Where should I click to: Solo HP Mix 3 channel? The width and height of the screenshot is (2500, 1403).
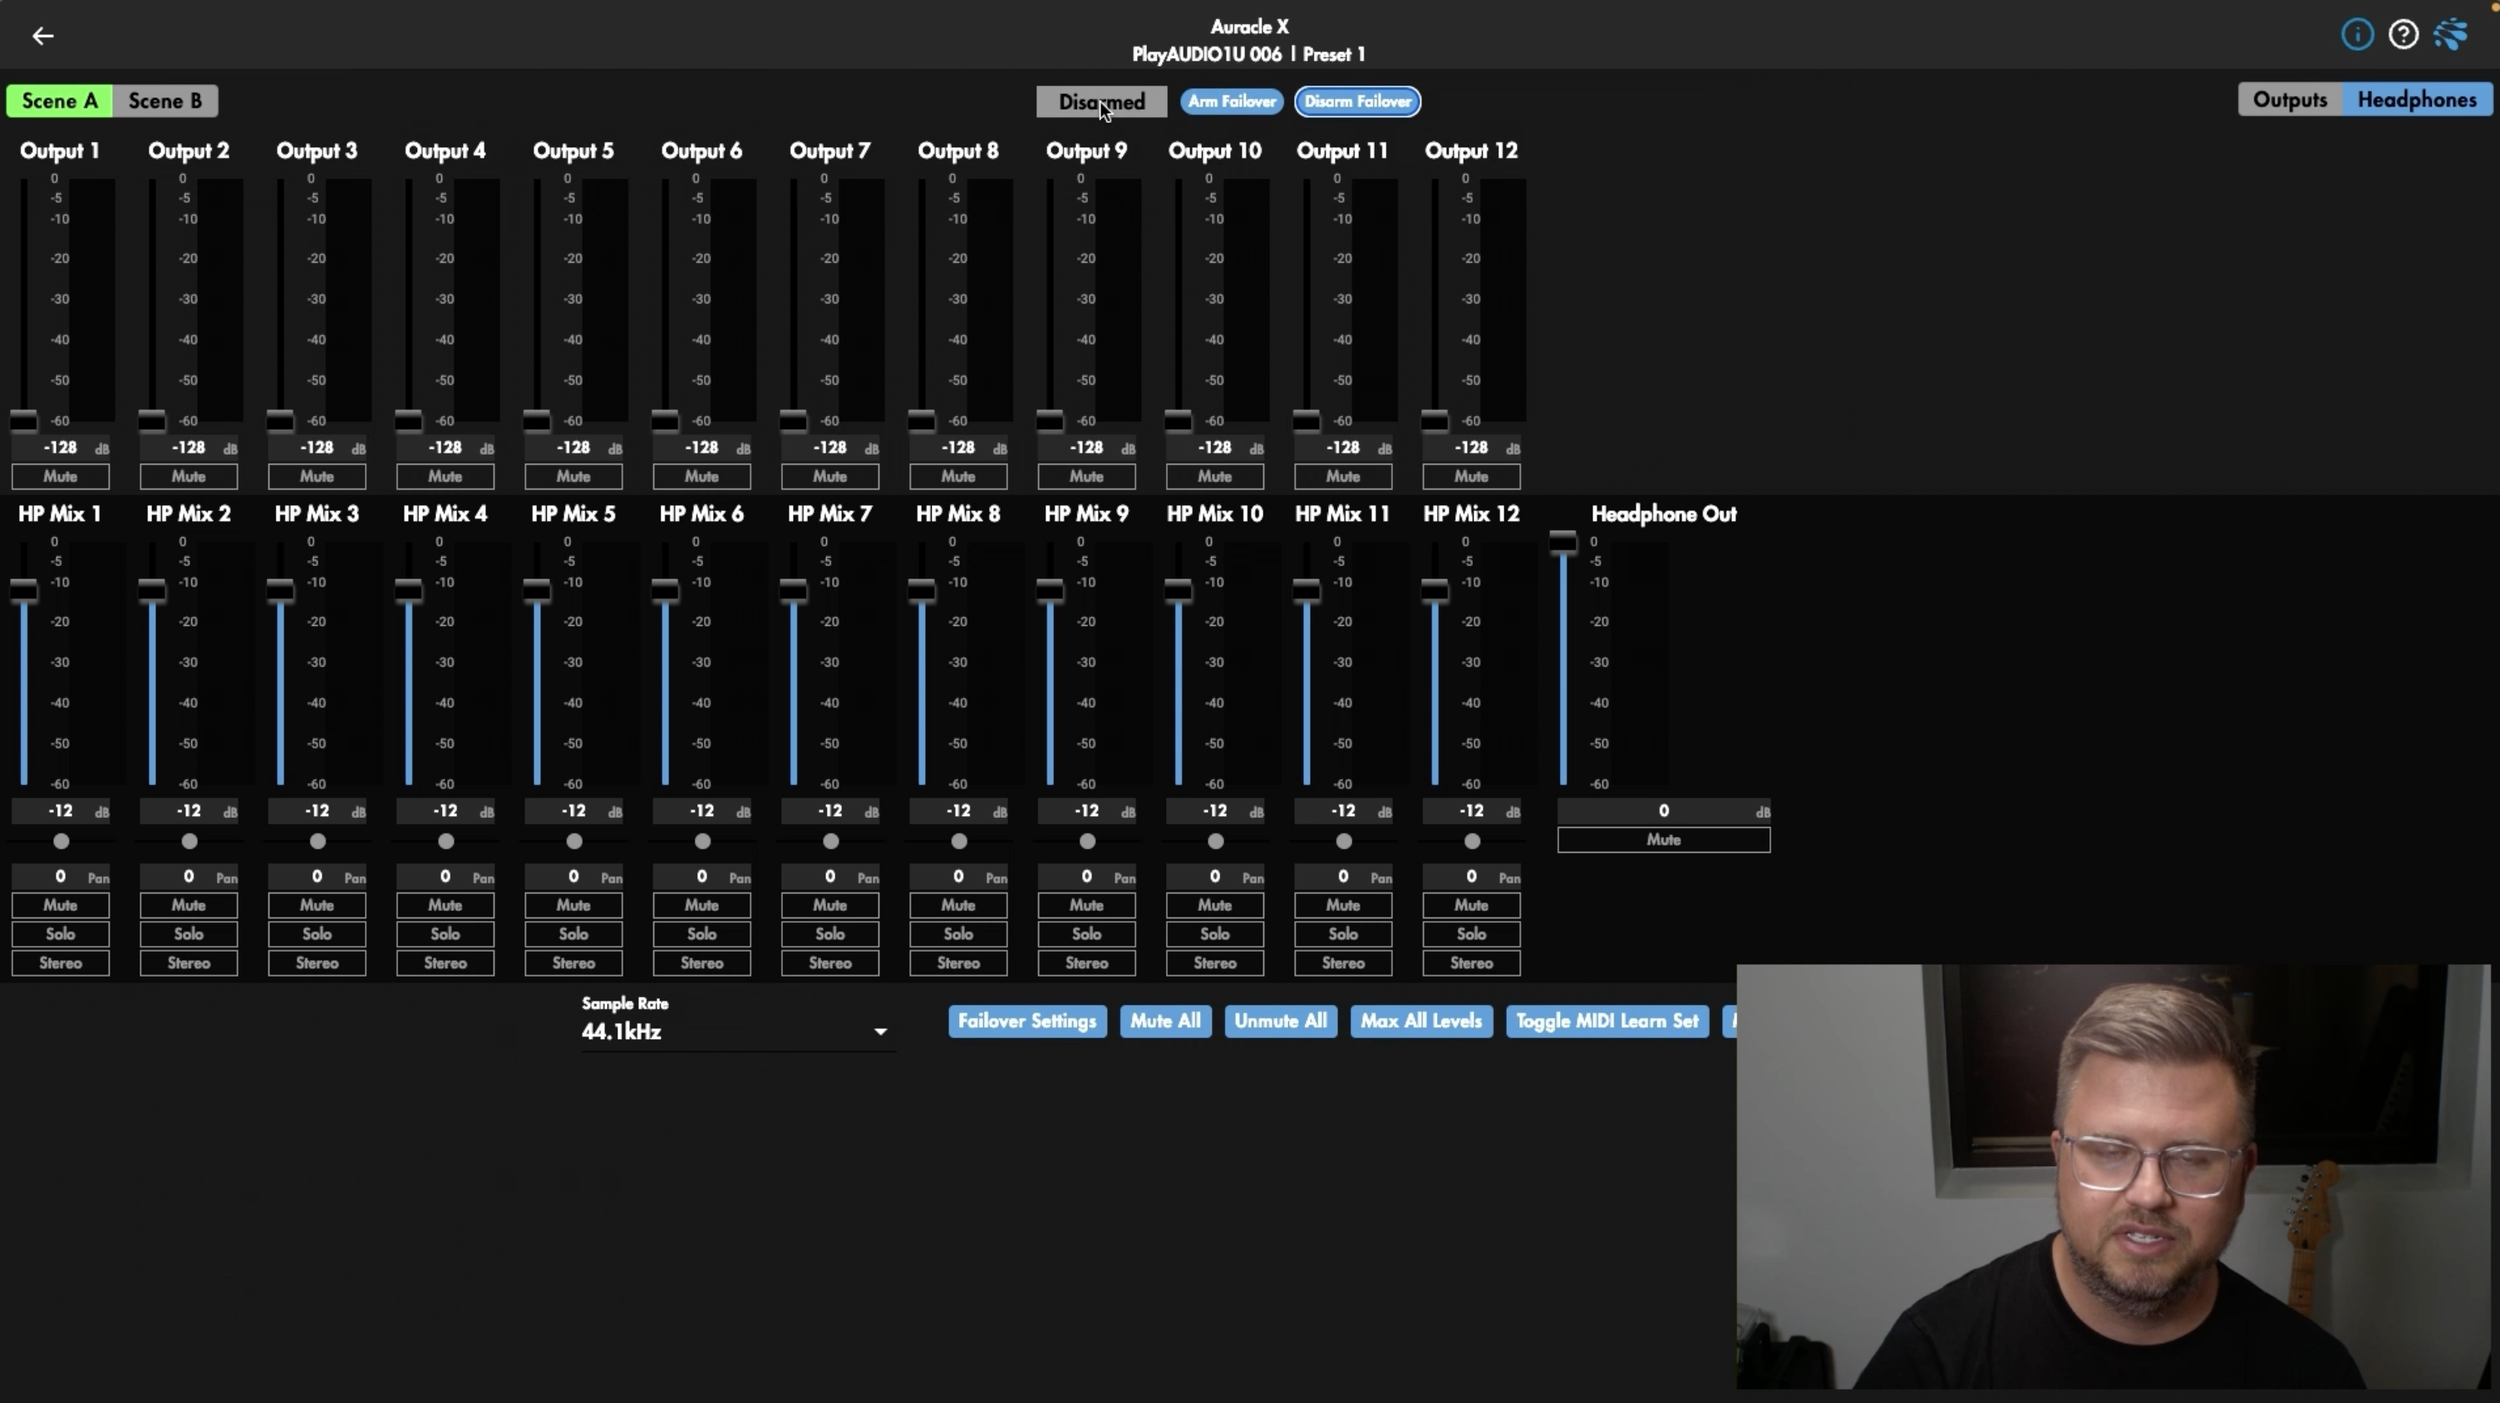pyautogui.click(x=317, y=933)
